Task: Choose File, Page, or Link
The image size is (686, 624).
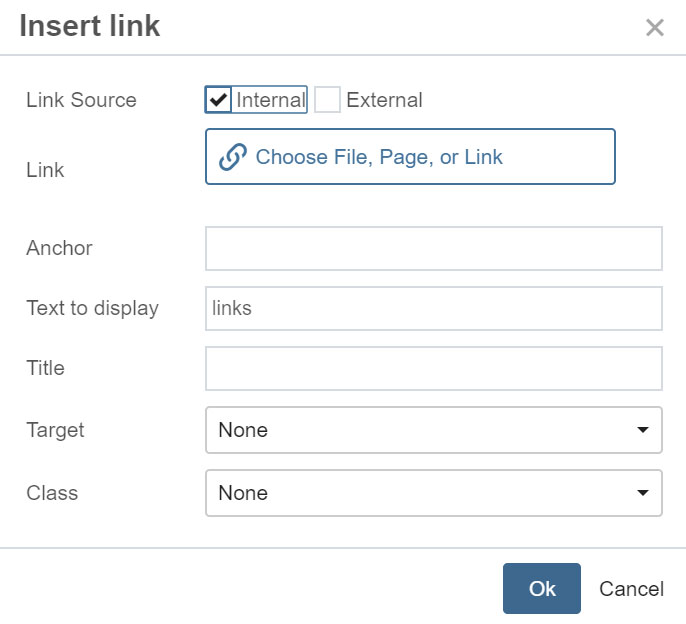Action: click(x=410, y=157)
